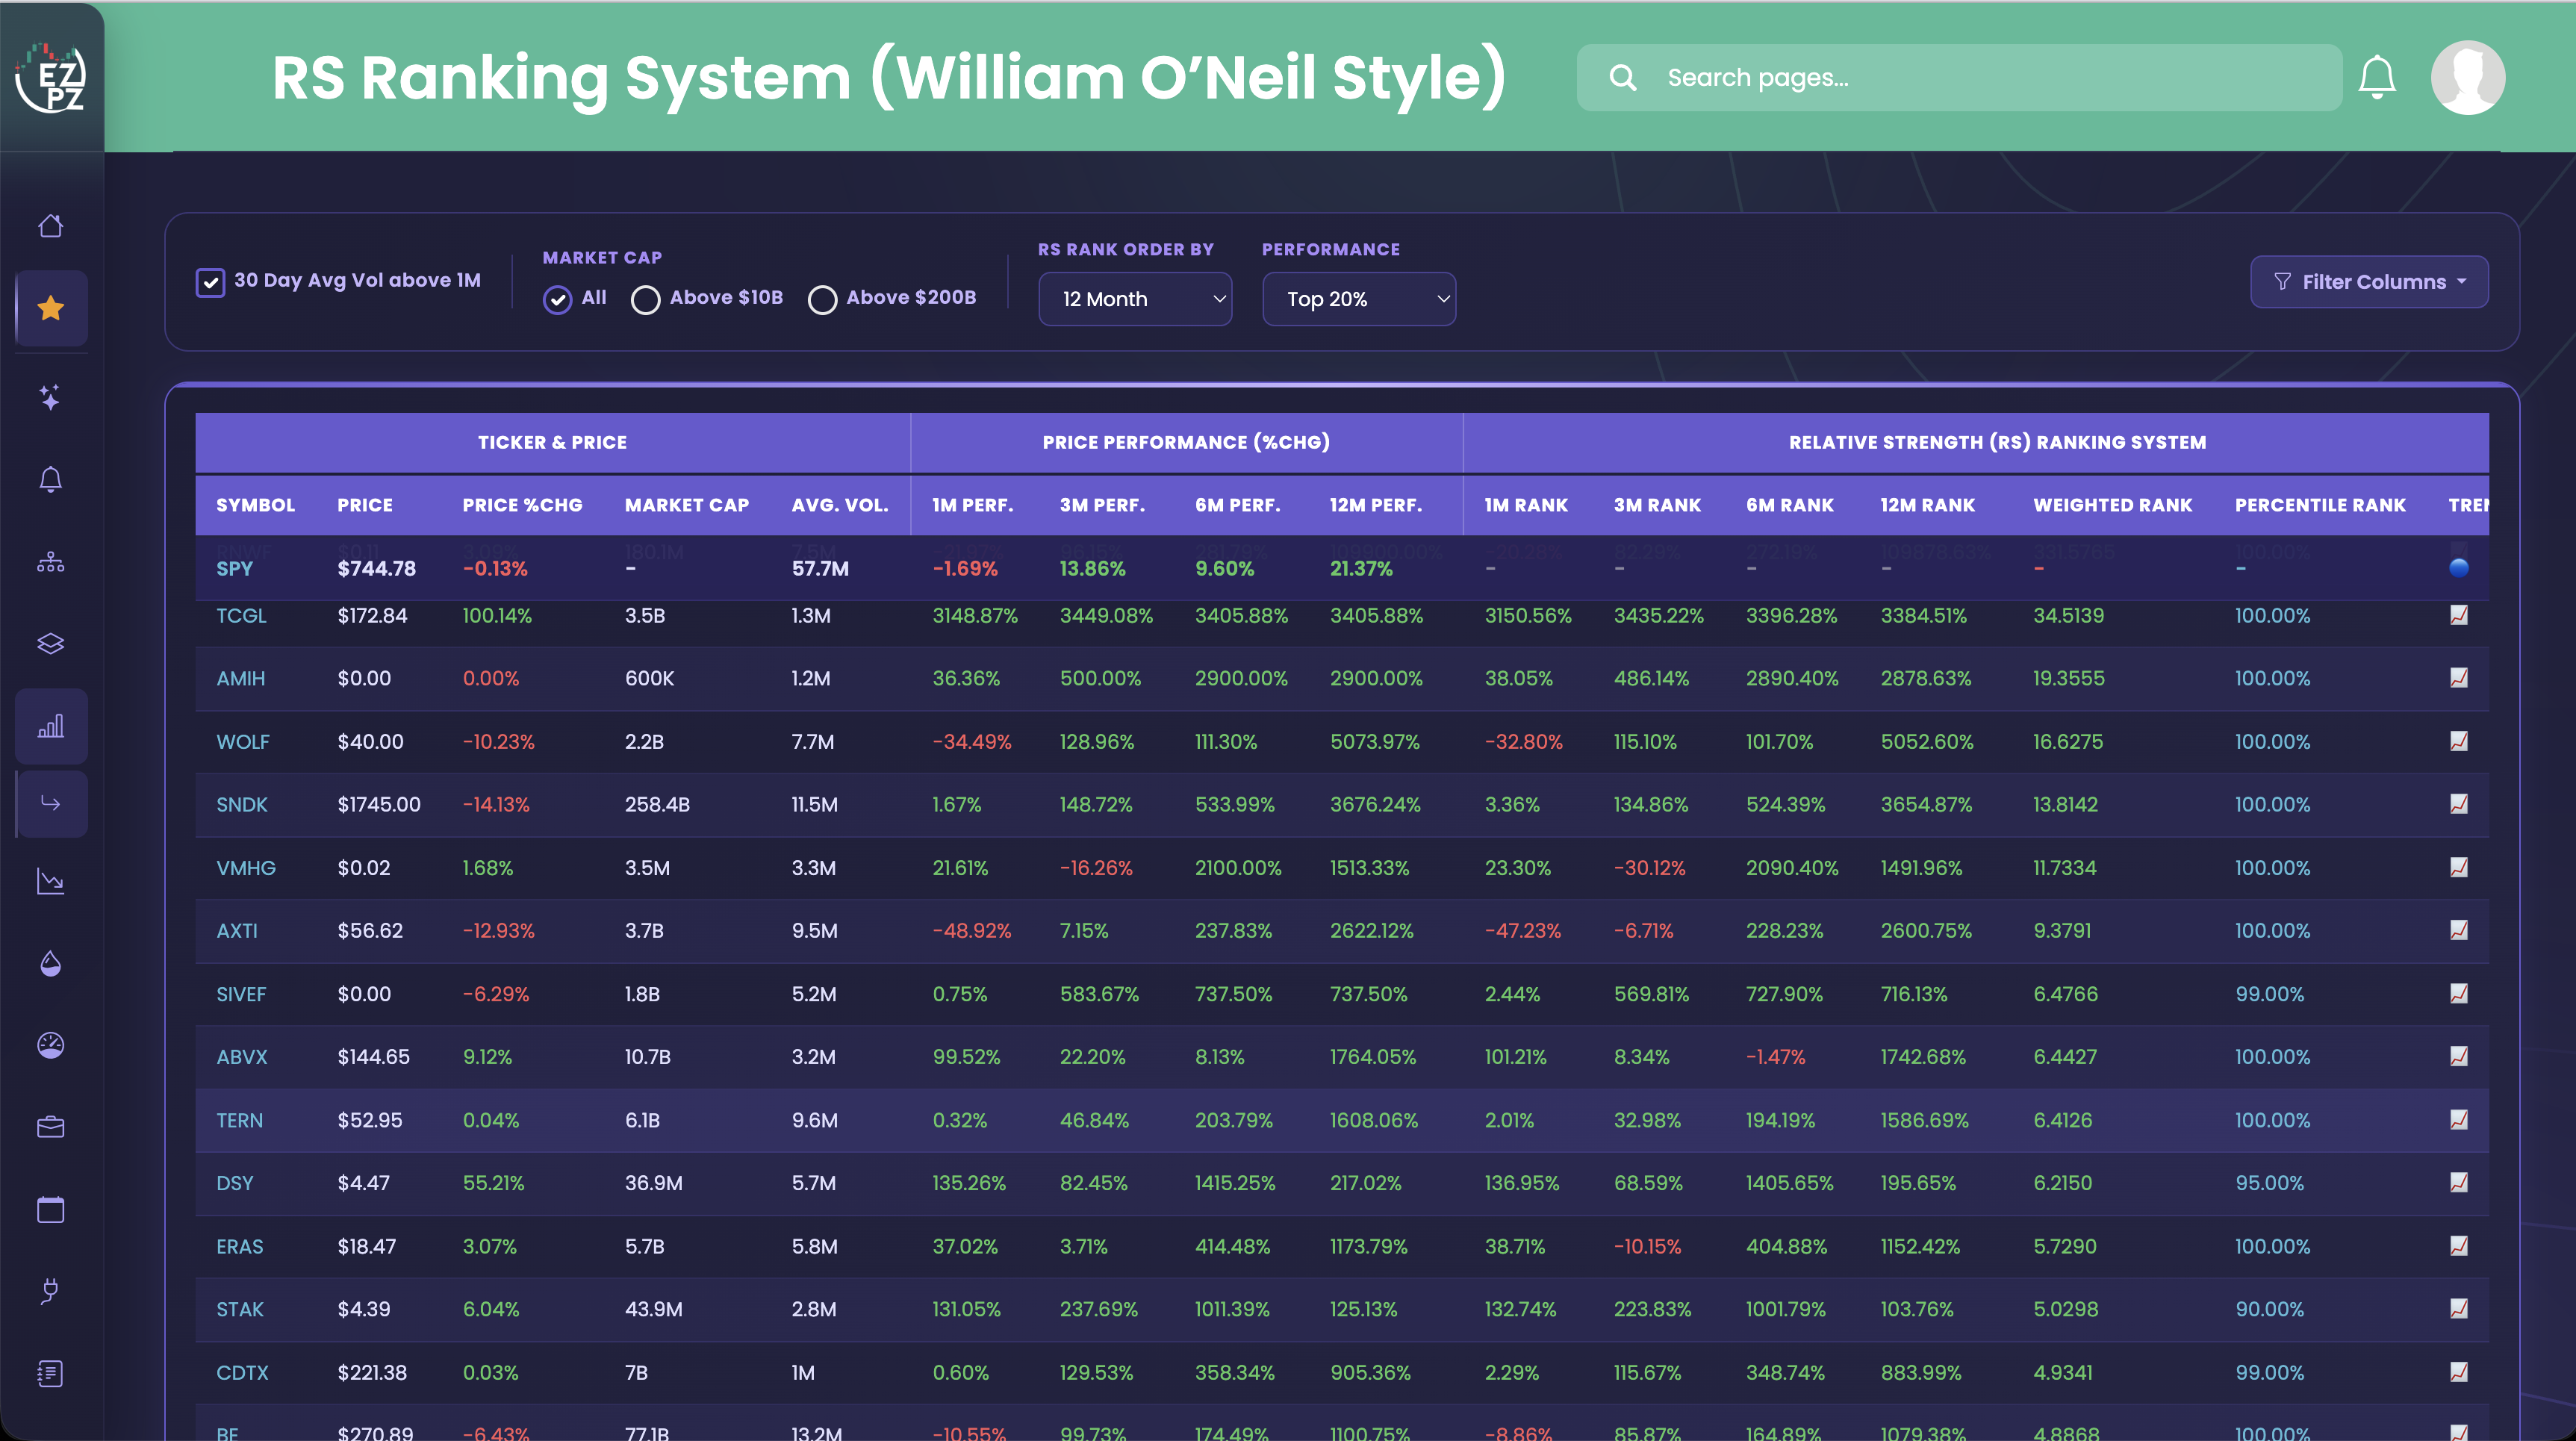The height and width of the screenshot is (1441, 2576).
Task: Sort by the PERCENTILE RANK column header
Action: [x=2320, y=505]
